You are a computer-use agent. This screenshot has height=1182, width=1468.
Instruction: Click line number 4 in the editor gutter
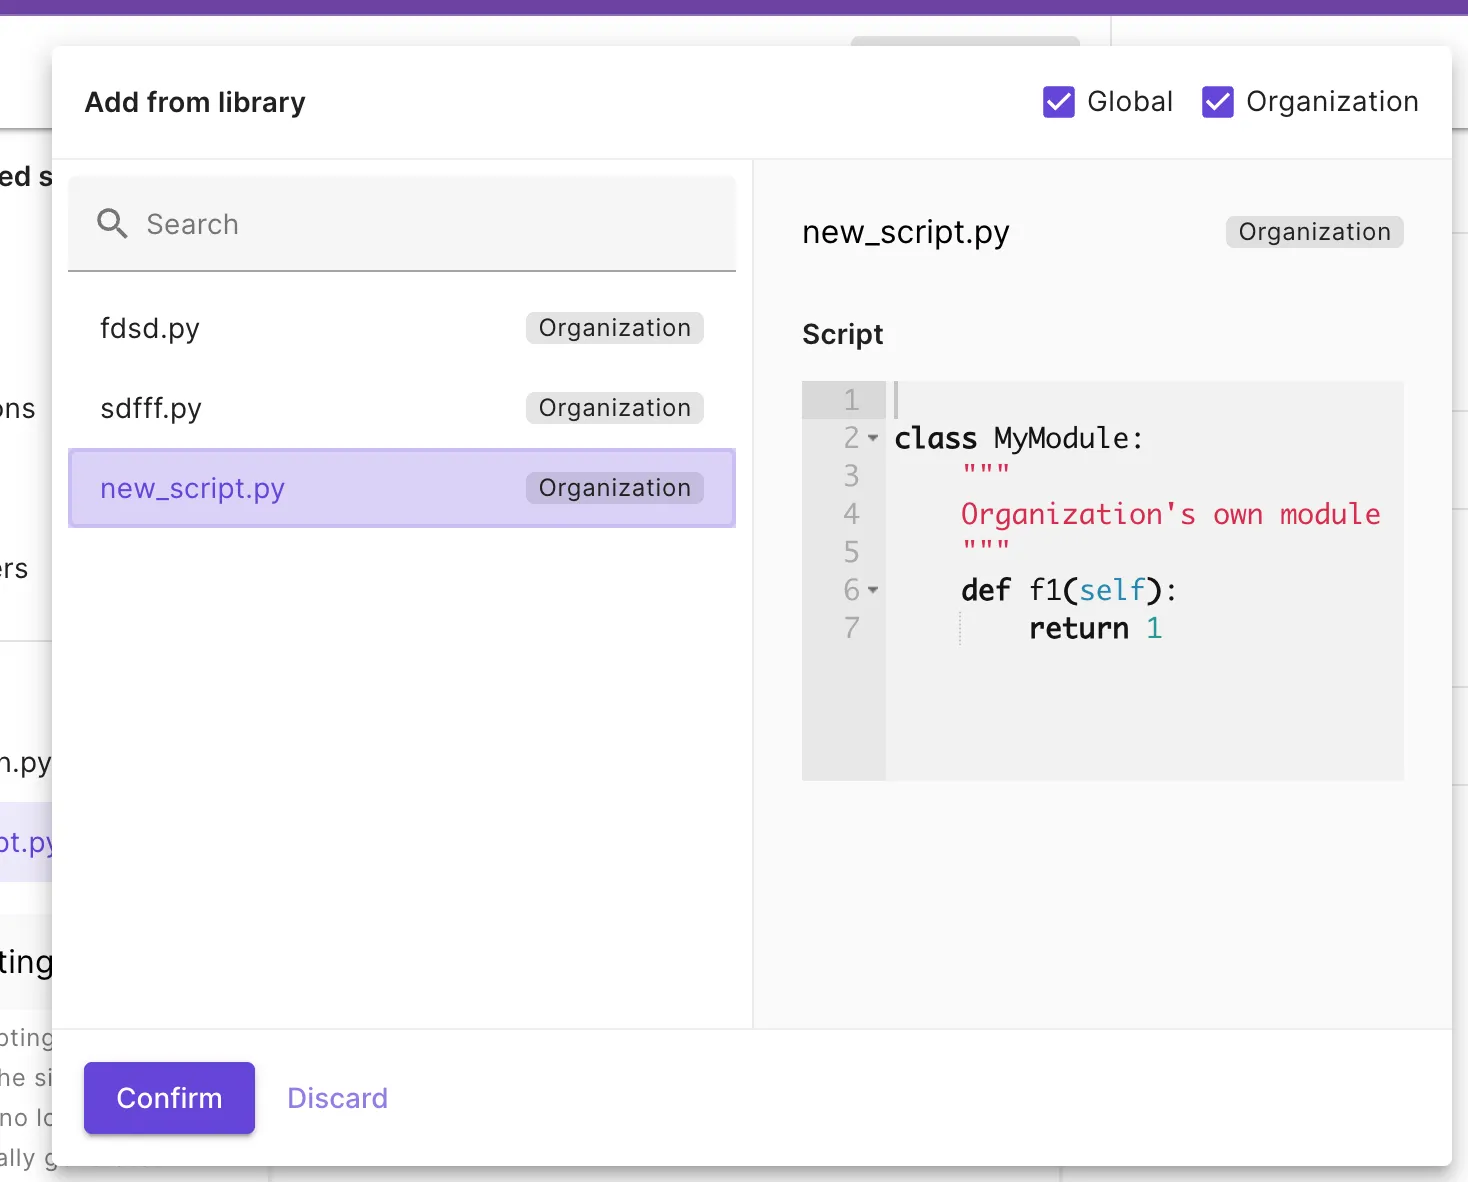click(x=851, y=514)
